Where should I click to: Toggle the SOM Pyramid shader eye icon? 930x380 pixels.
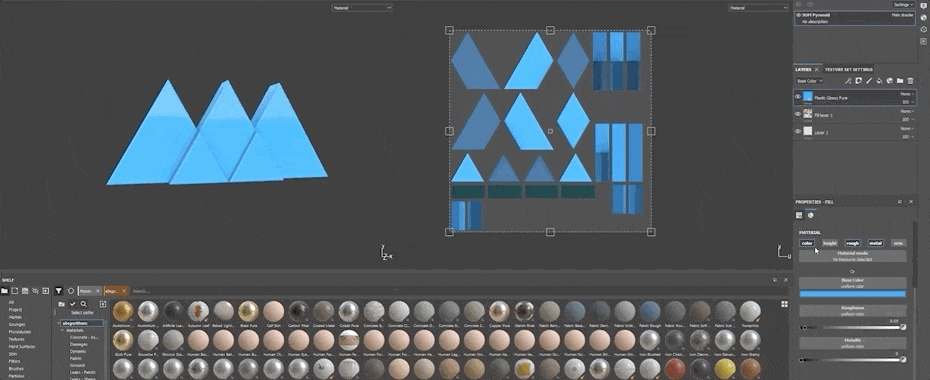click(799, 15)
